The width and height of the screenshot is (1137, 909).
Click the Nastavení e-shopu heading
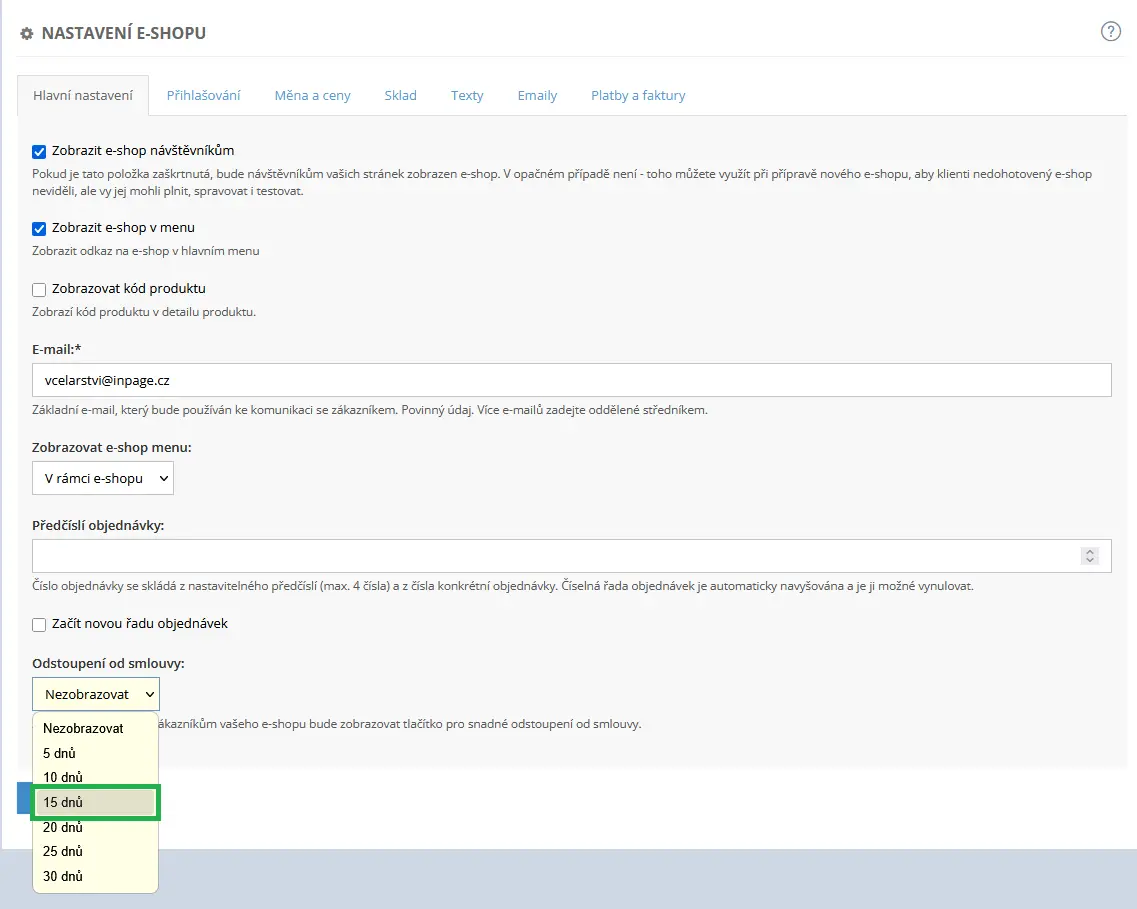coord(124,33)
